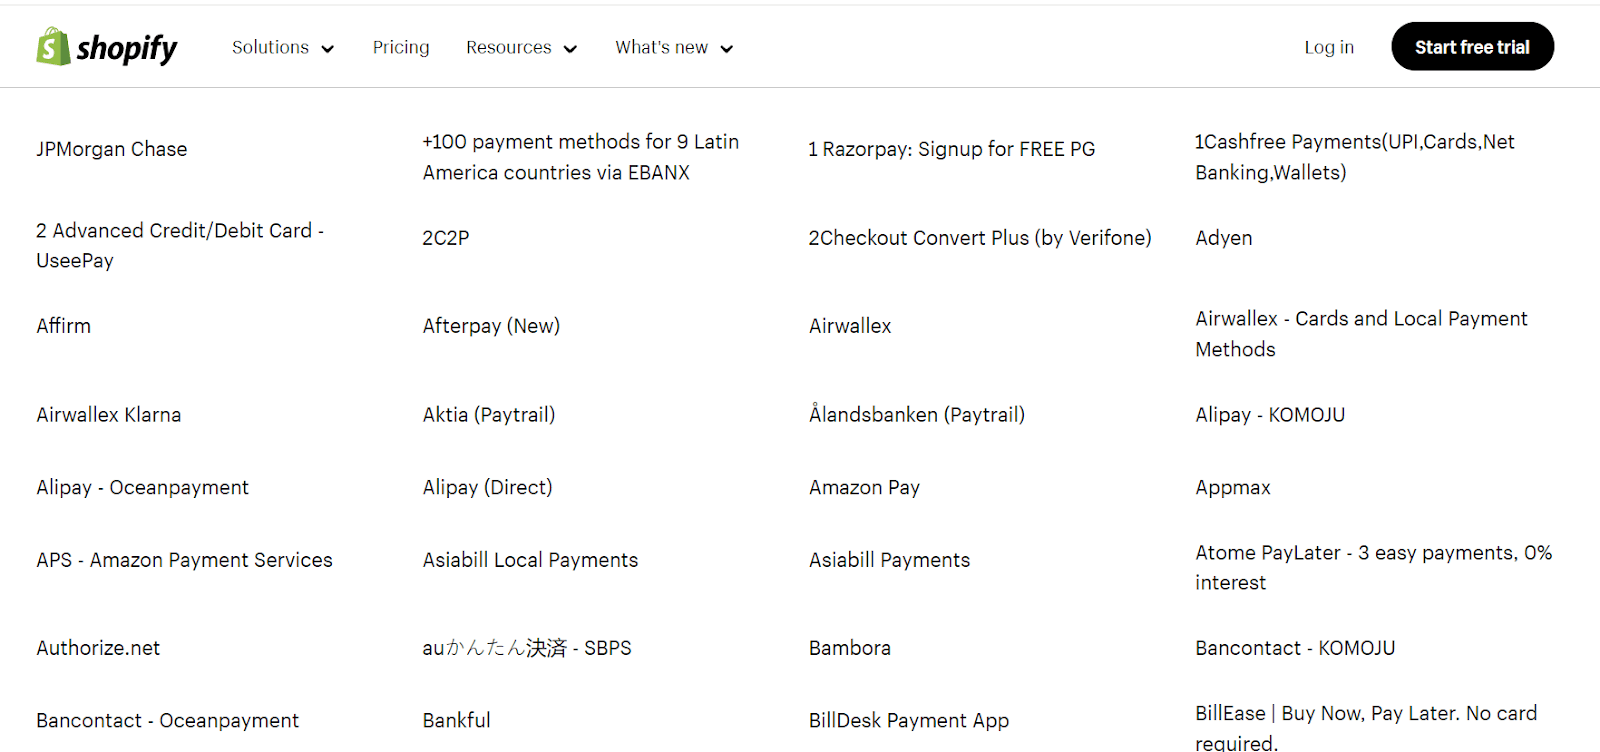Select the BillEase Buy Now, Pay Later entry
Viewport: 1600px width, 752px height.
click(x=1366, y=728)
